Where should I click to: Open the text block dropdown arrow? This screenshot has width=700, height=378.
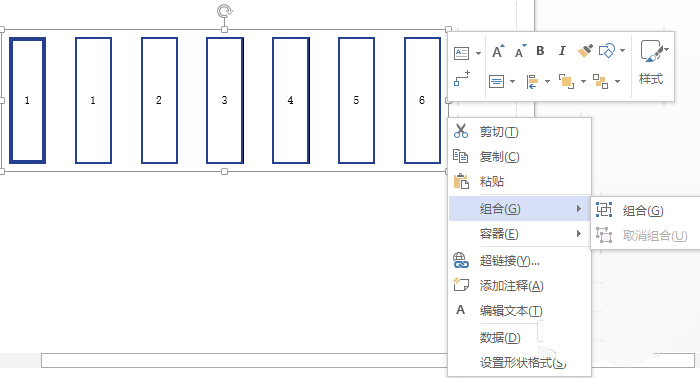(478, 54)
